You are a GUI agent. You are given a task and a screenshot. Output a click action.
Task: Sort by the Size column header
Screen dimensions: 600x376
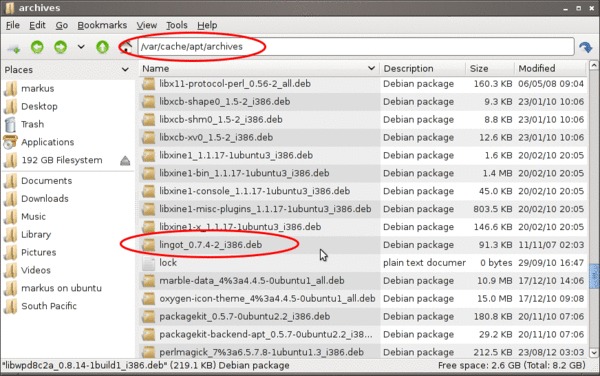[x=490, y=68]
